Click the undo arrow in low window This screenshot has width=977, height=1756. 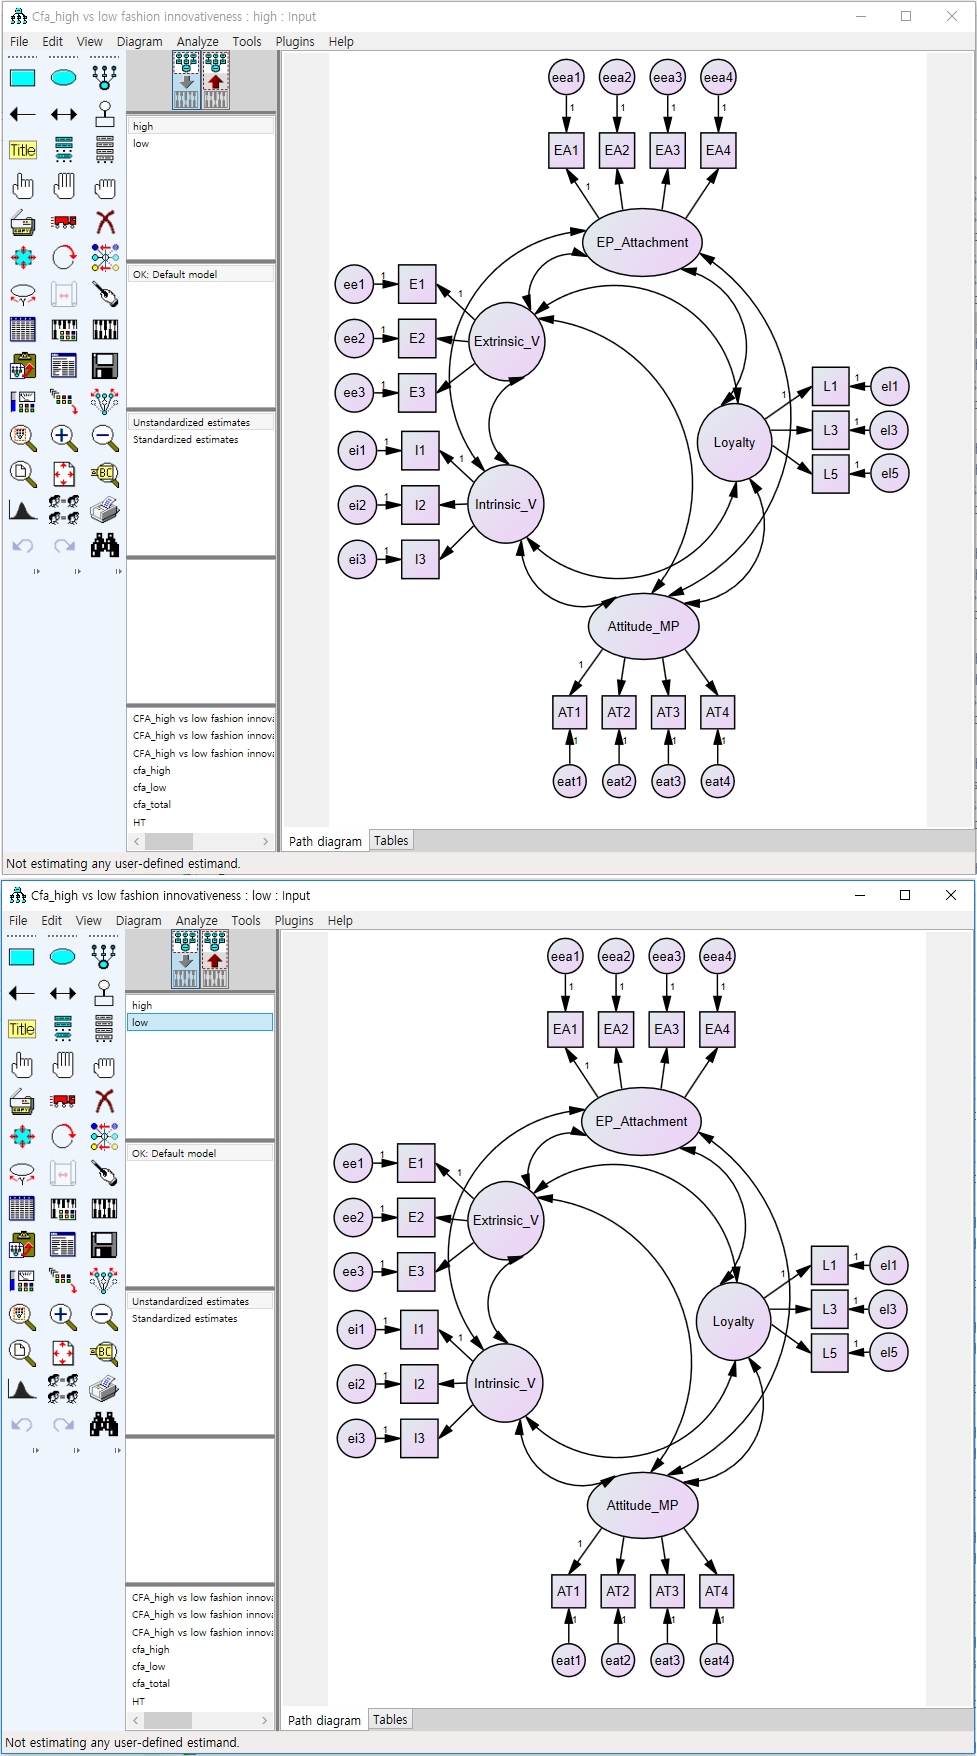21,1425
